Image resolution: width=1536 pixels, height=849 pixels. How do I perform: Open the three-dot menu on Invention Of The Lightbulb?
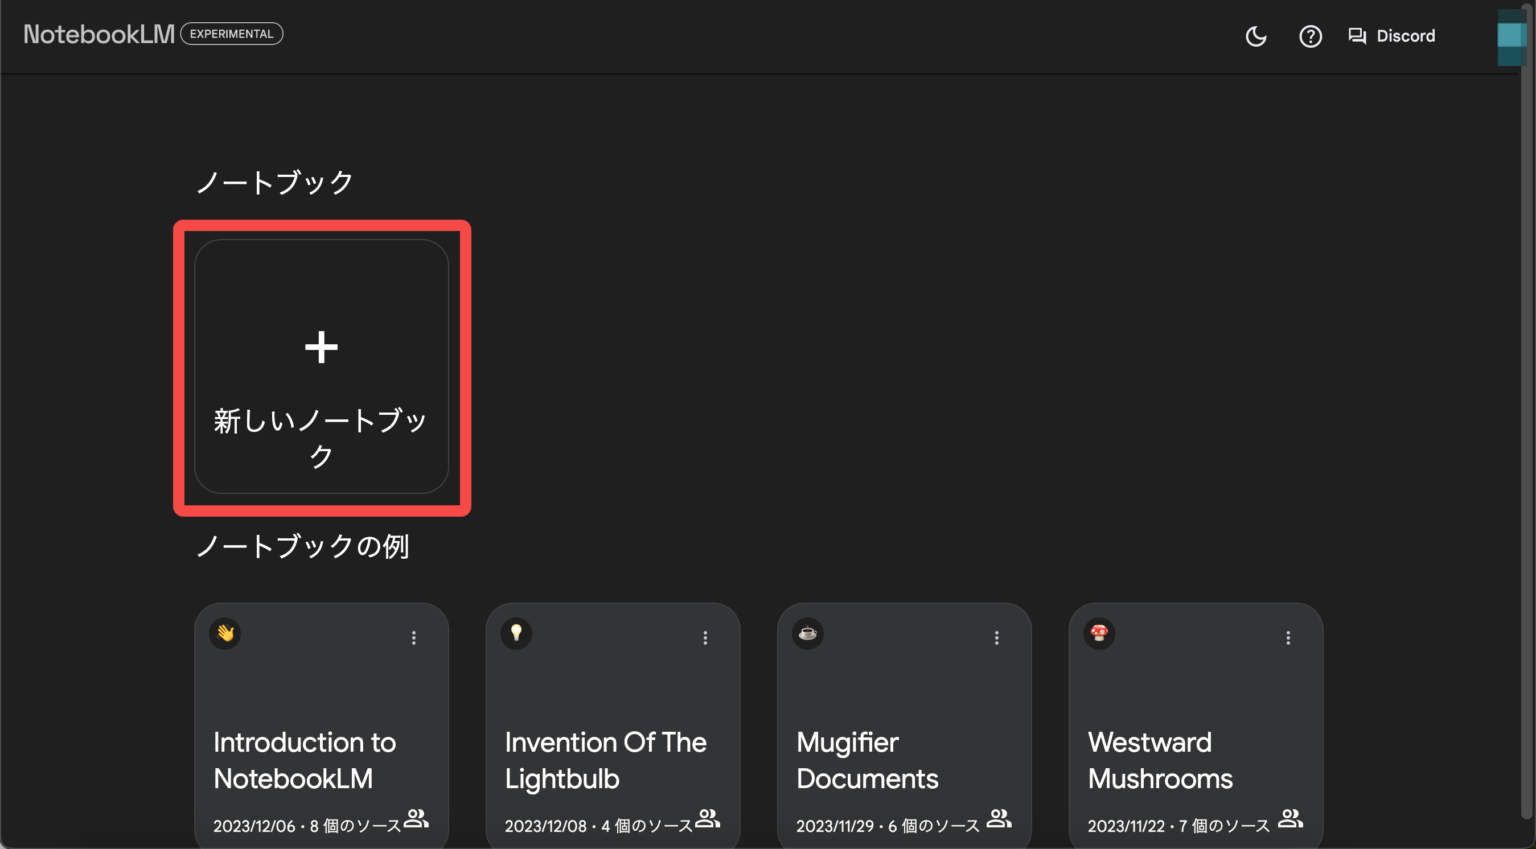pos(705,637)
